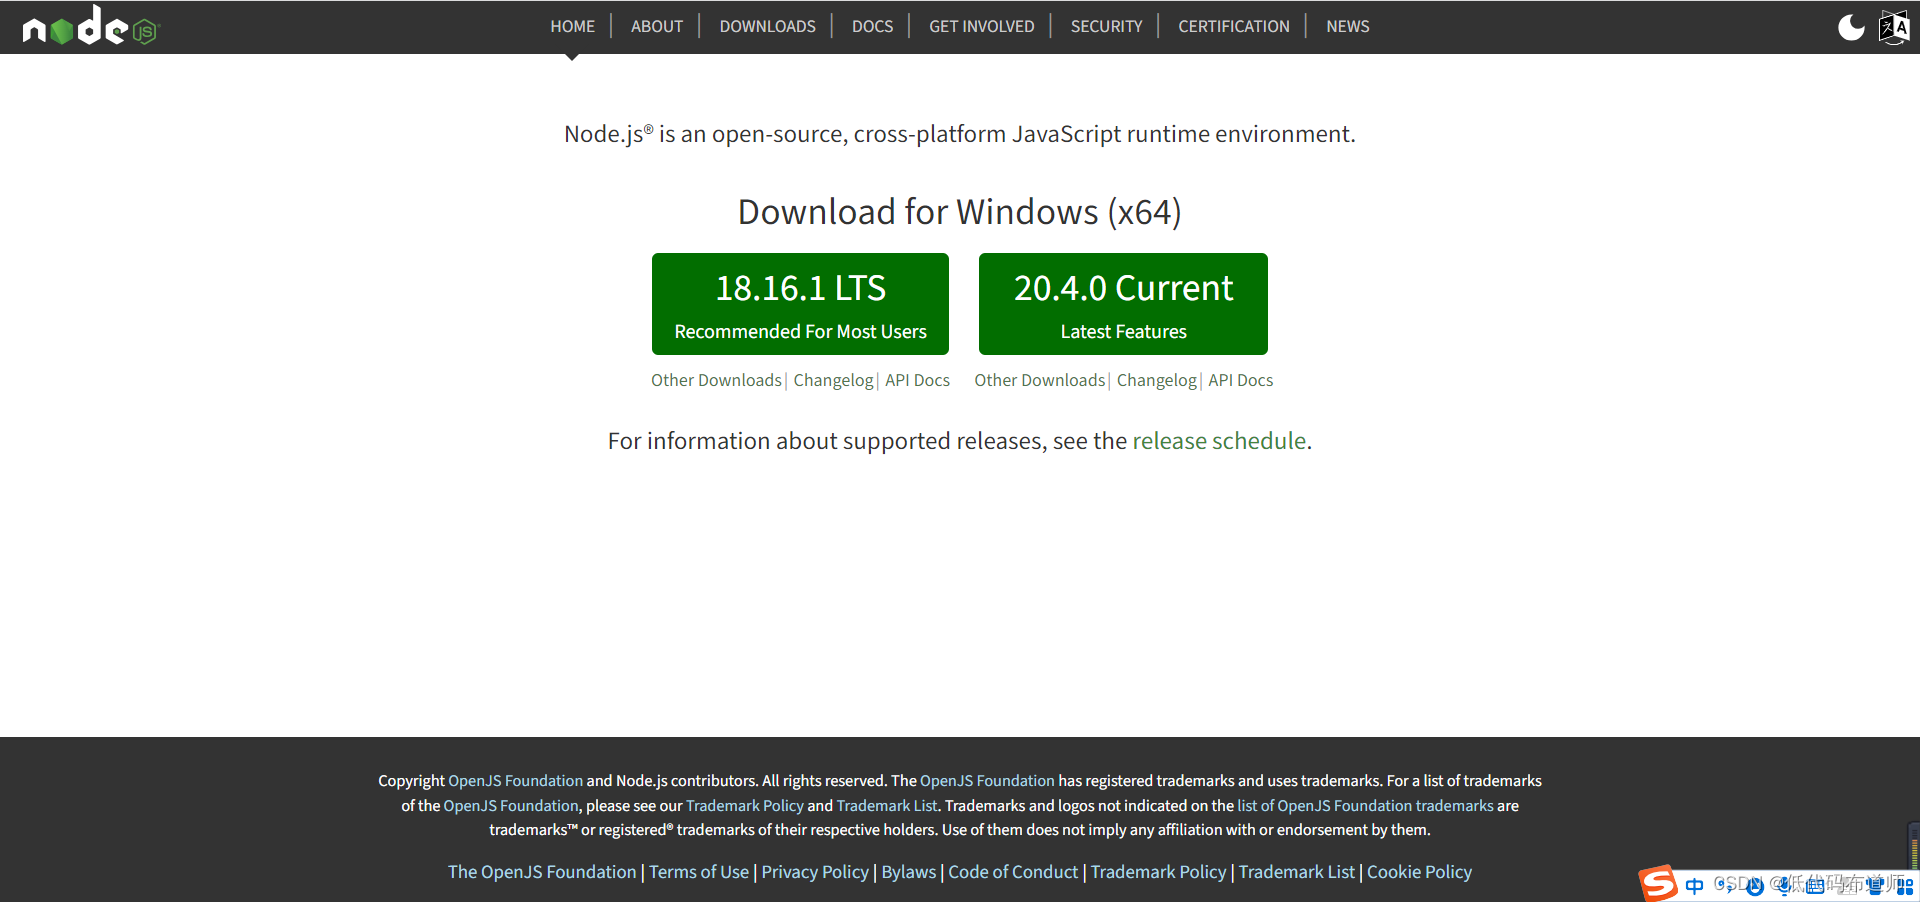Open Terms of Use in the footer
The image size is (1920, 902).
pos(699,872)
